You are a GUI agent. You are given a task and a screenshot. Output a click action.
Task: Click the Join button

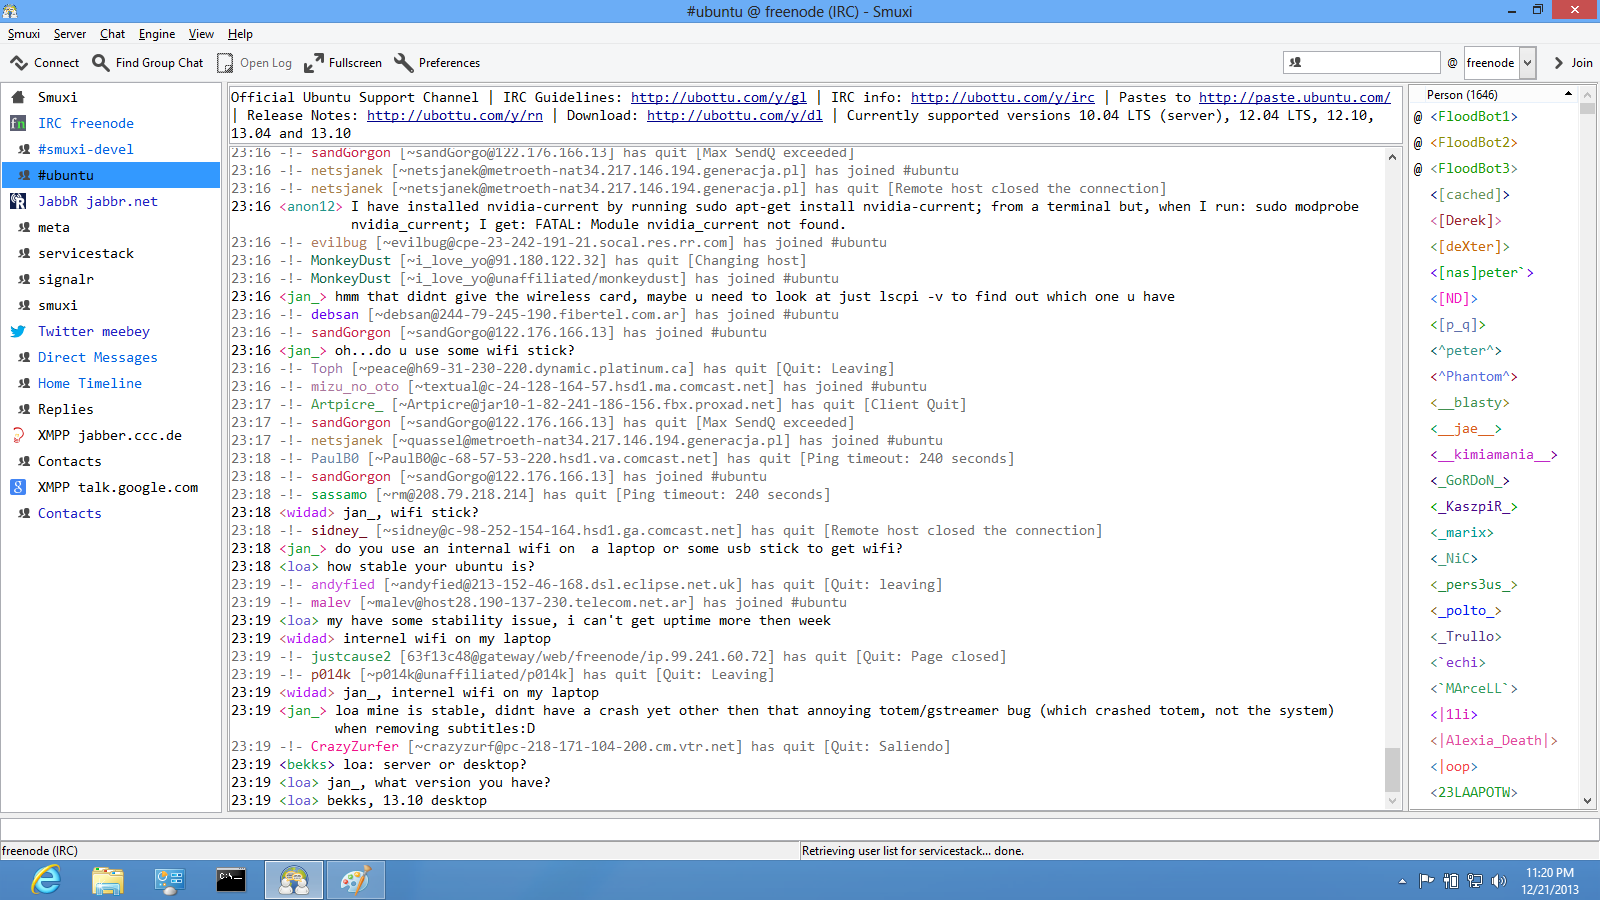click(1573, 63)
